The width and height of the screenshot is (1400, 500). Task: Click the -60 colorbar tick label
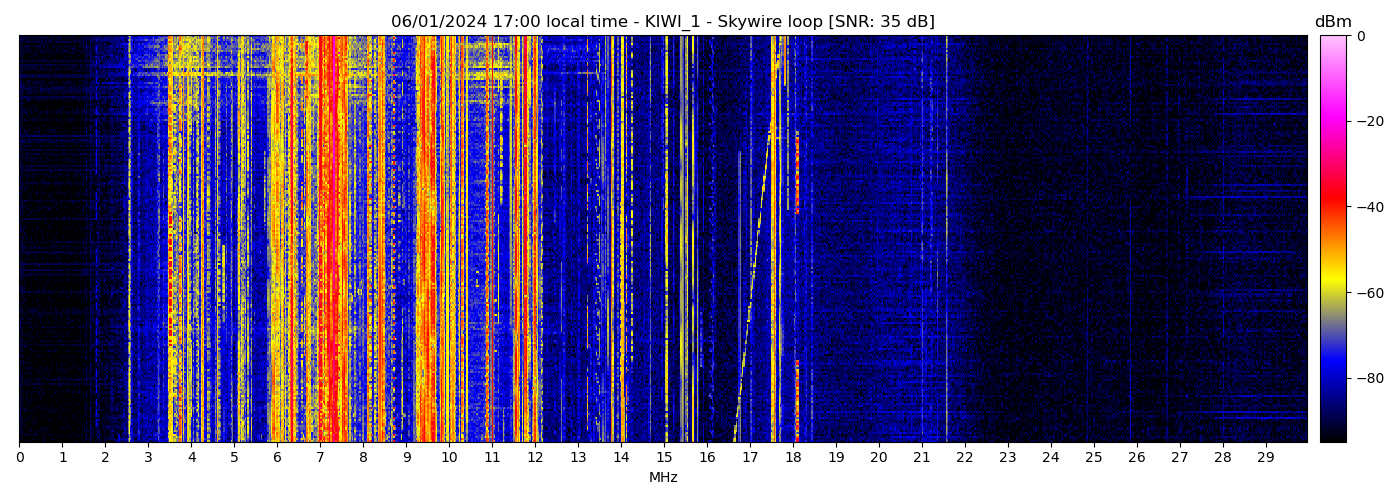pyautogui.click(x=1366, y=293)
